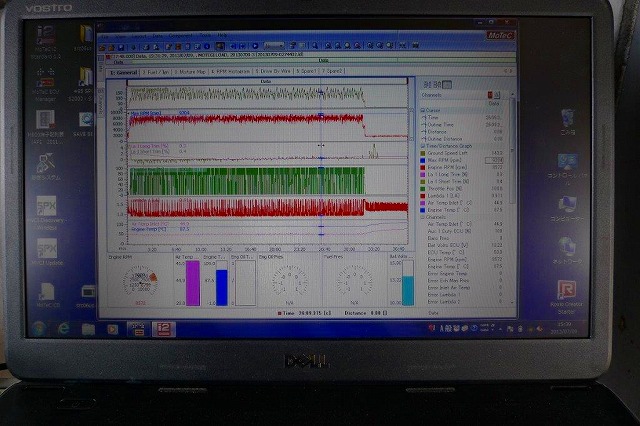The height and width of the screenshot is (426, 640).
Task: Open the toolbar combo box dropdown
Action: [274, 46]
